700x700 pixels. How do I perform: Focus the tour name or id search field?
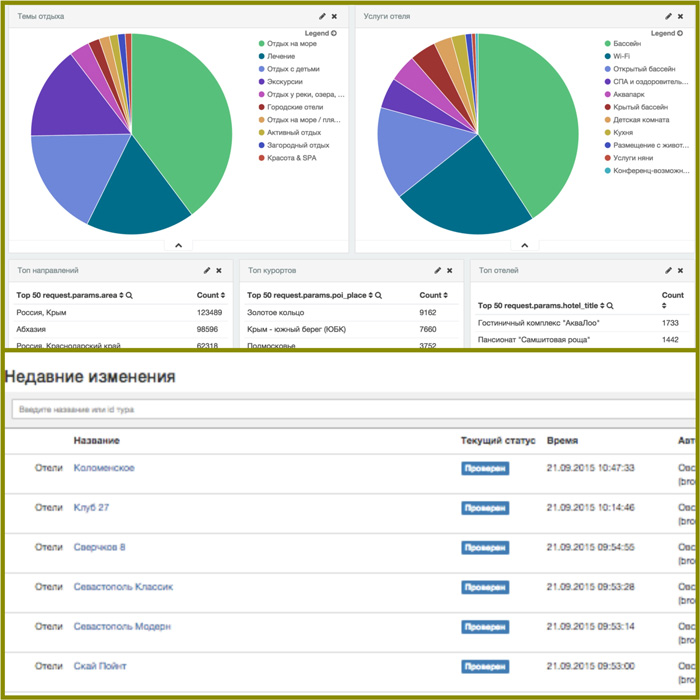coord(355,409)
